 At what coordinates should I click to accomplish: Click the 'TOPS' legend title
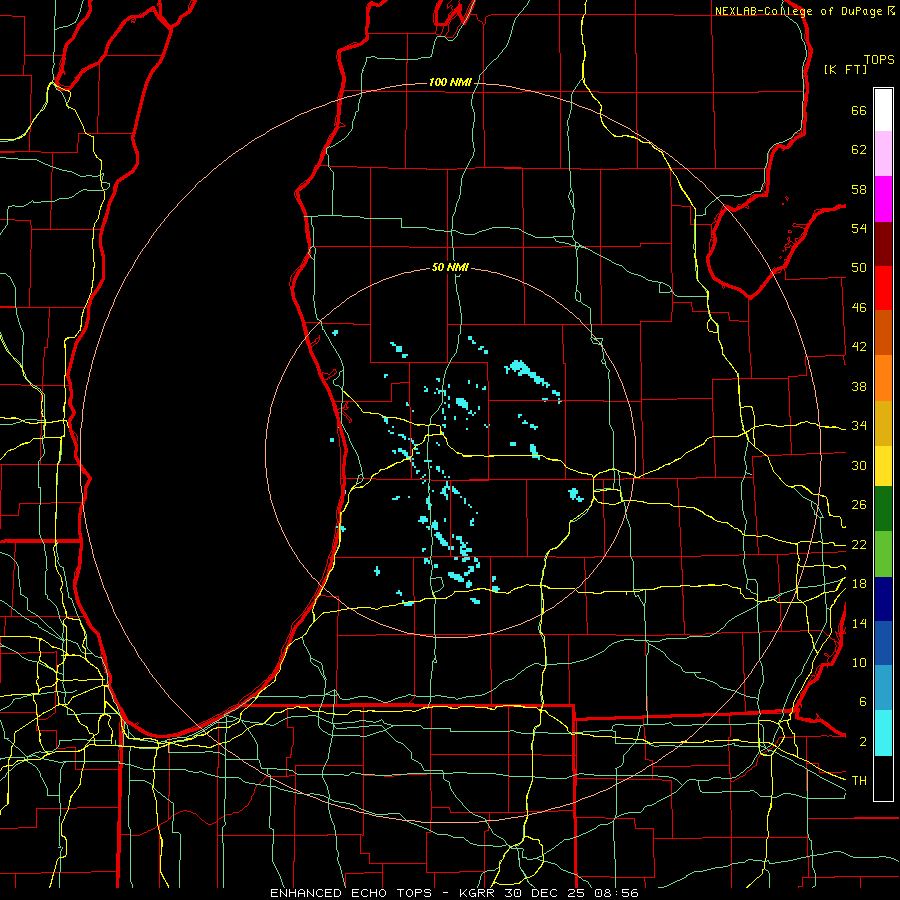879,59
